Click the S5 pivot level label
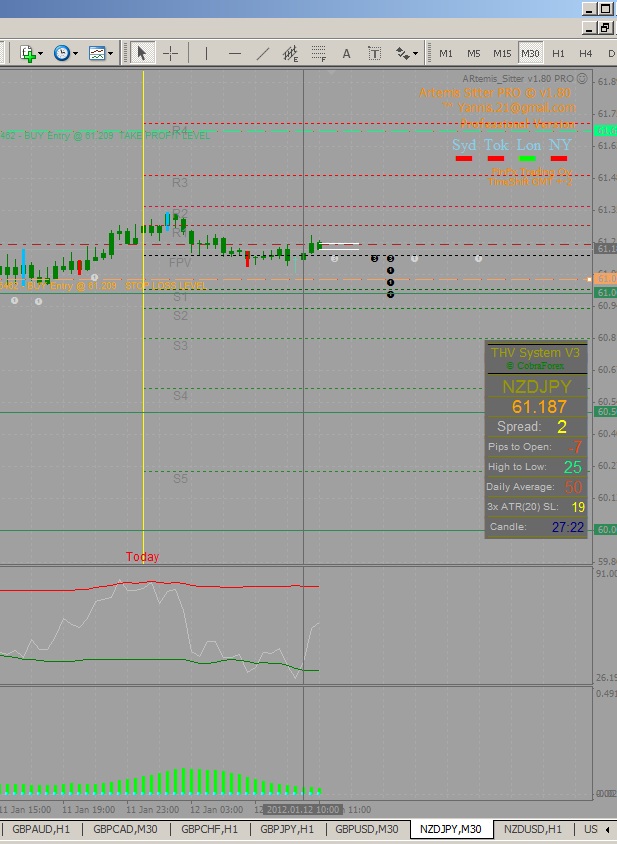 click(x=180, y=479)
